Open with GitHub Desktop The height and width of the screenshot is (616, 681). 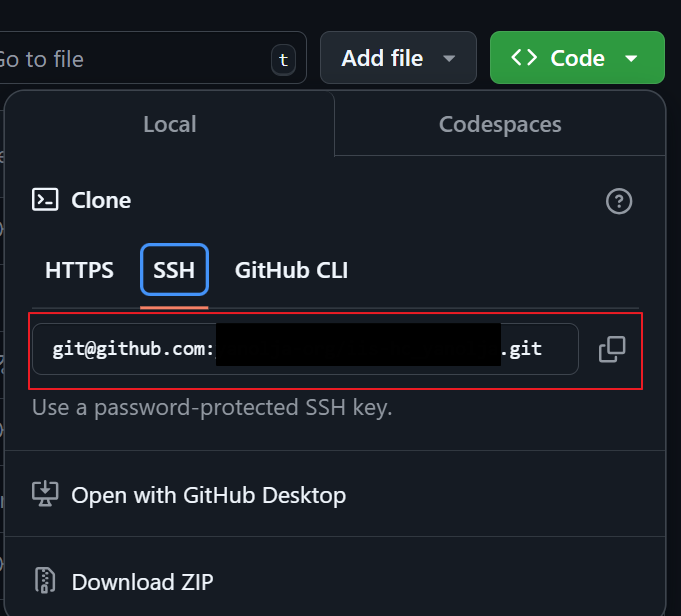coord(209,495)
